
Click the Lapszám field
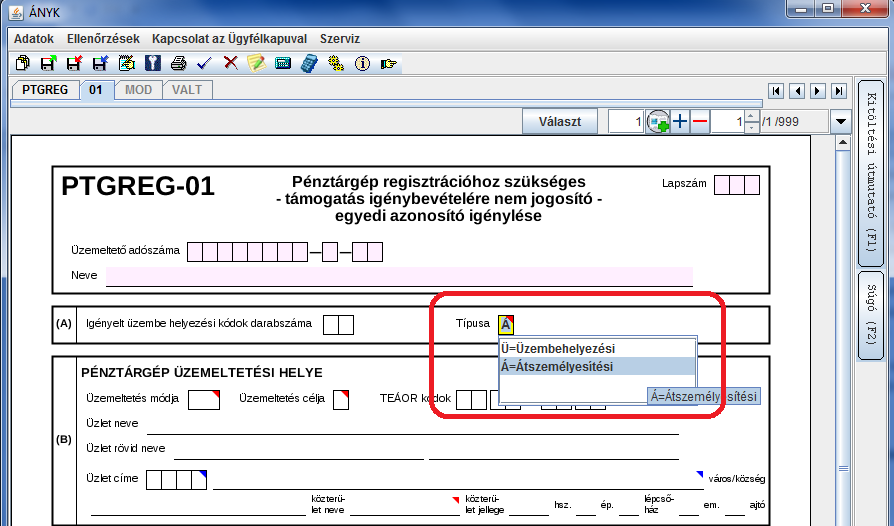[x=737, y=185]
